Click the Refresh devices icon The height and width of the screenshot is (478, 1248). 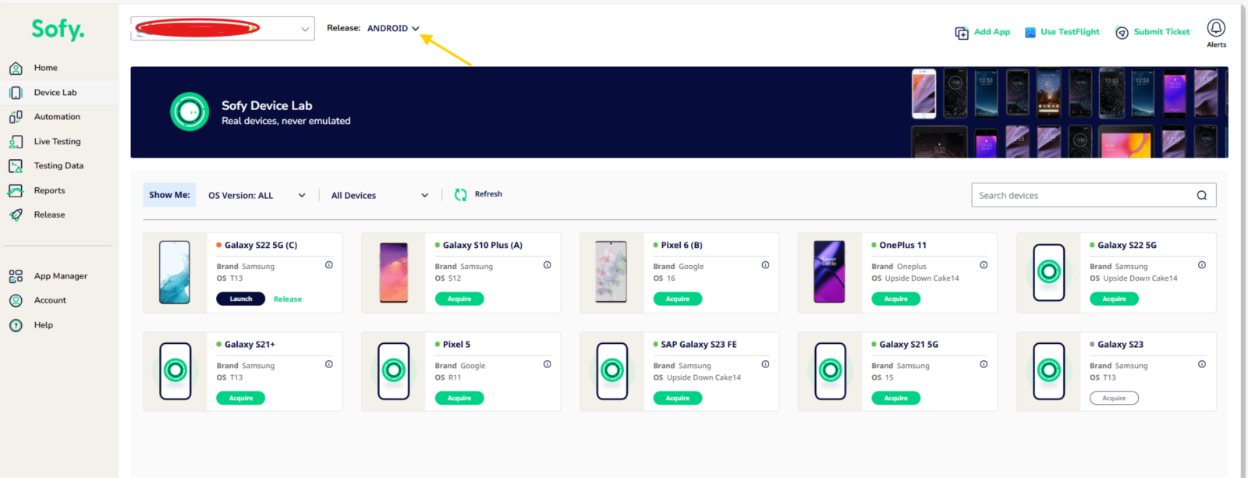click(x=461, y=195)
